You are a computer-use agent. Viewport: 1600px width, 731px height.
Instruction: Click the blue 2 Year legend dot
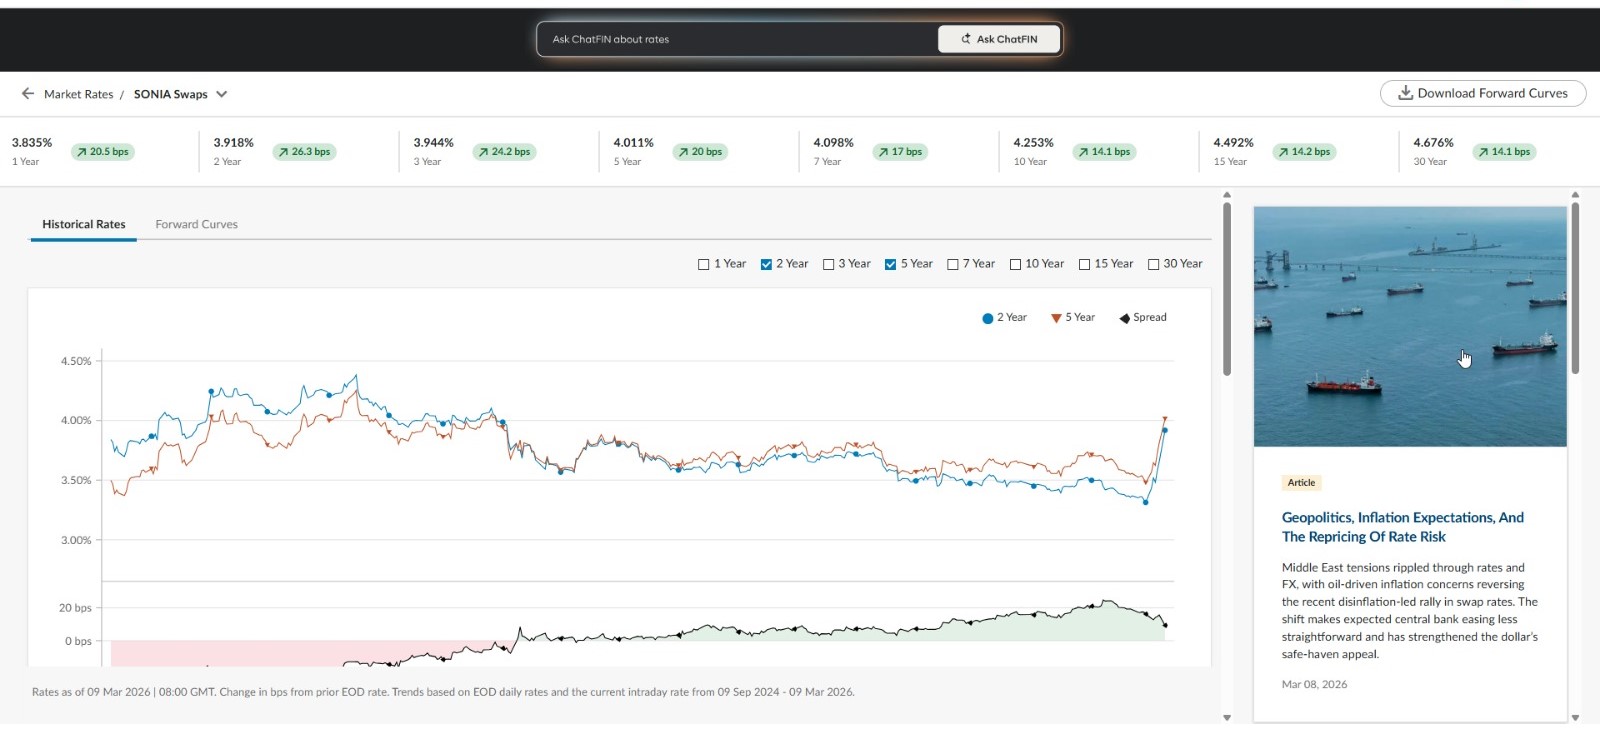pos(988,318)
